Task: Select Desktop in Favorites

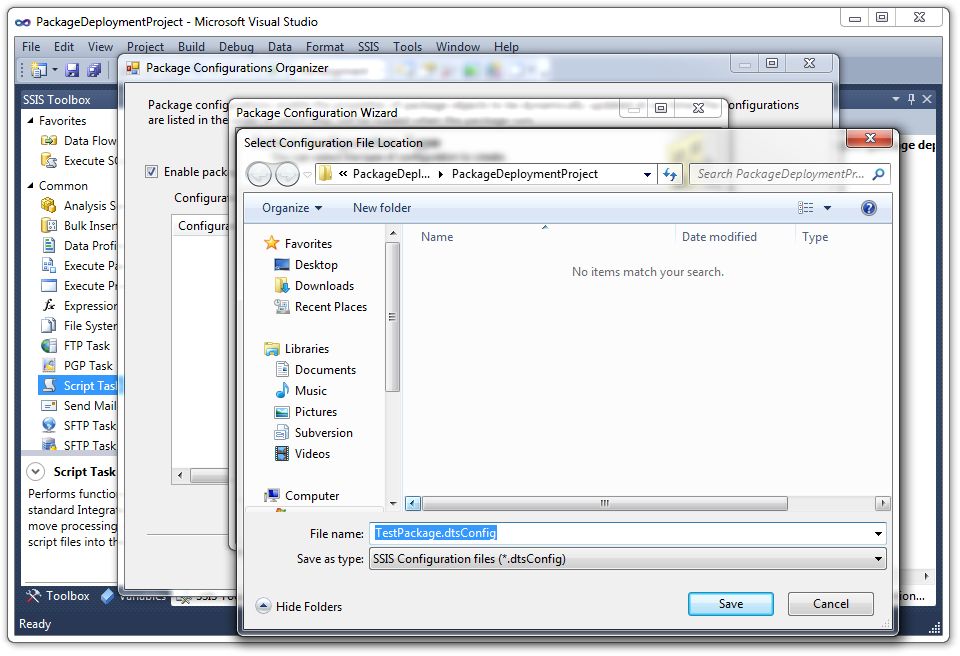Action: [306, 265]
